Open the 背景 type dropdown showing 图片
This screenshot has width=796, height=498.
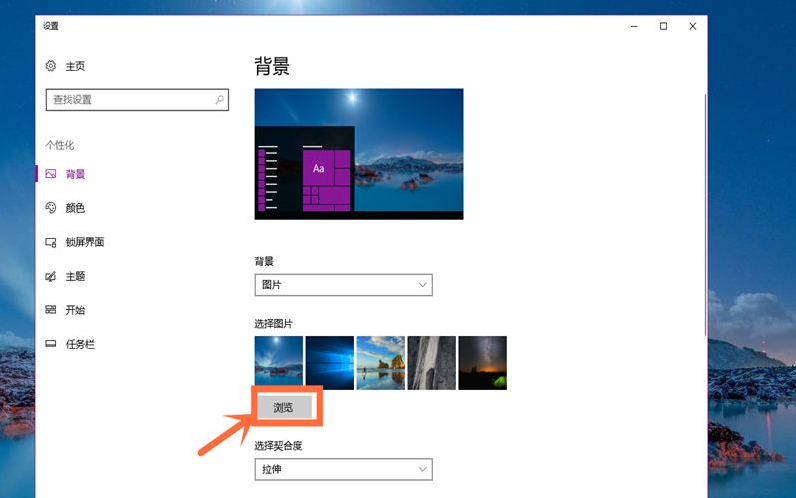coord(344,285)
